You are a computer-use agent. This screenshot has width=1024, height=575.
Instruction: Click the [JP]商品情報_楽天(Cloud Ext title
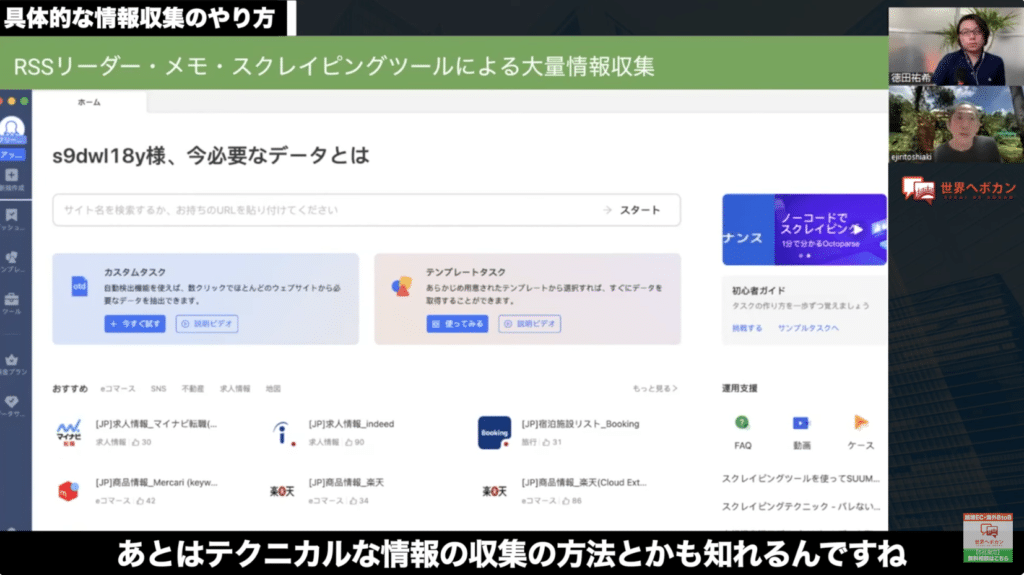click(584, 483)
